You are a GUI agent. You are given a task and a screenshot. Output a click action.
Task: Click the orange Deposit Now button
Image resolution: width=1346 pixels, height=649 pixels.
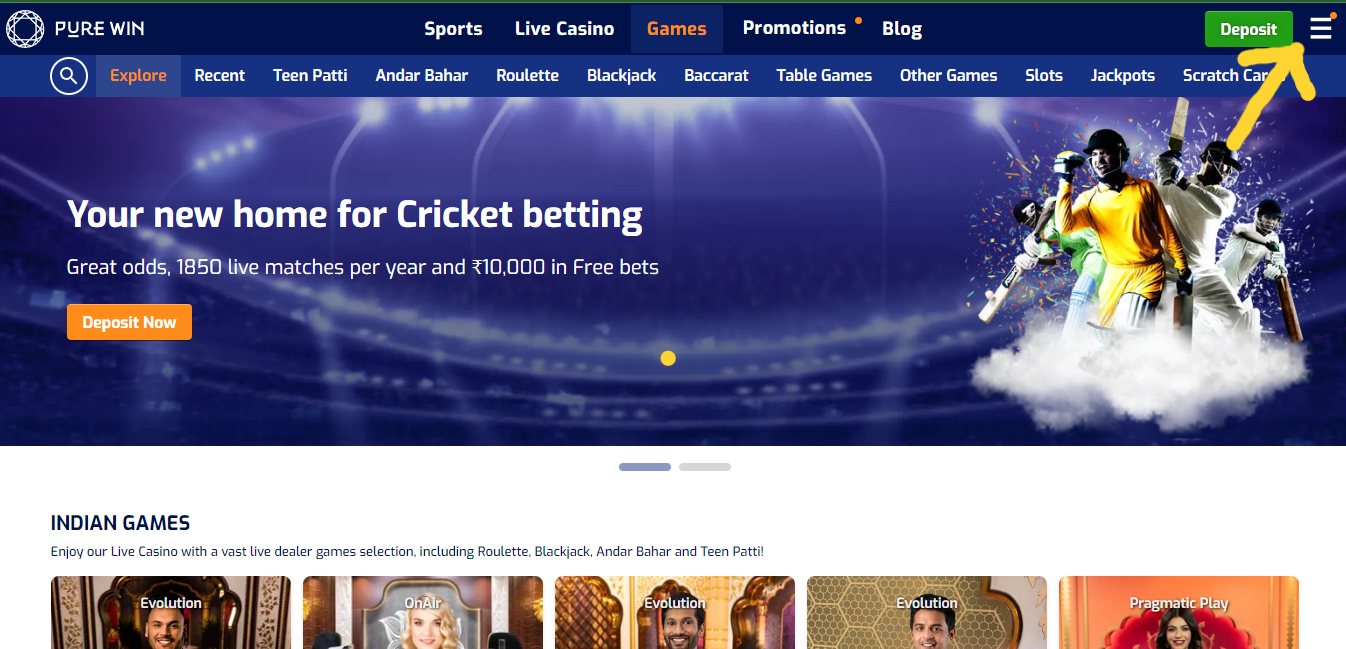(129, 322)
